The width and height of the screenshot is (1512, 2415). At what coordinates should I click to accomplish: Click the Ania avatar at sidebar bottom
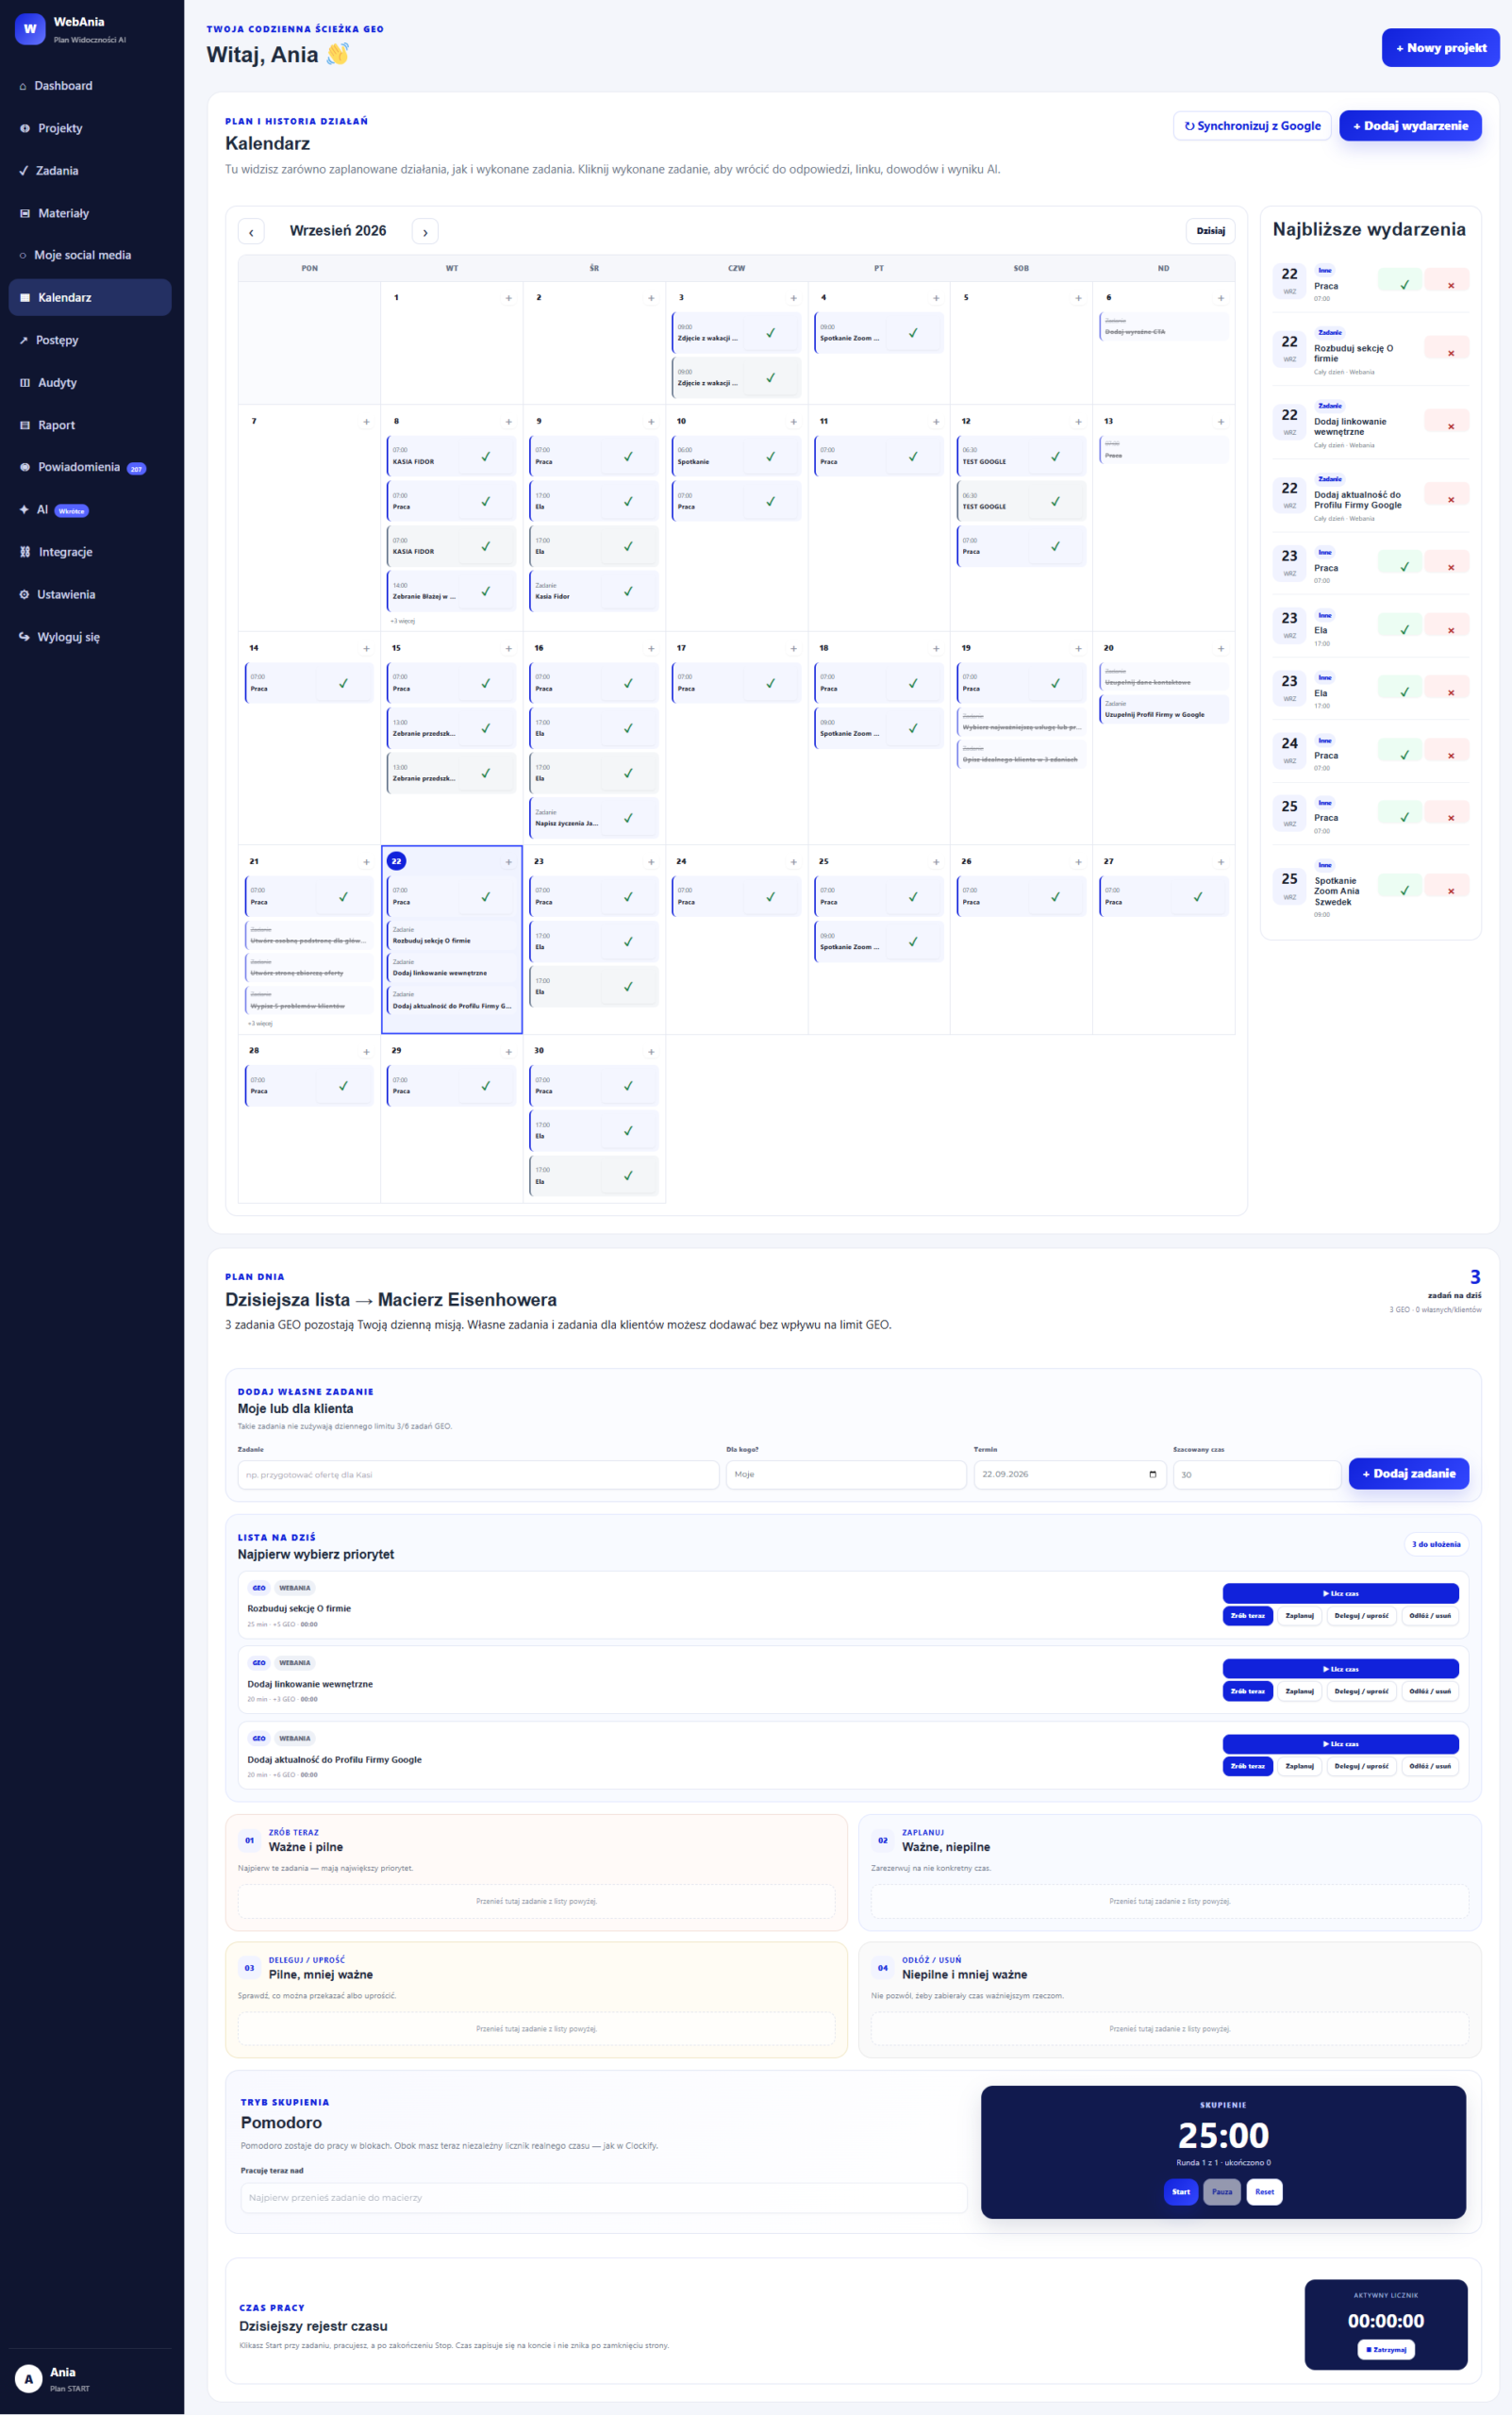click(28, 2379)
